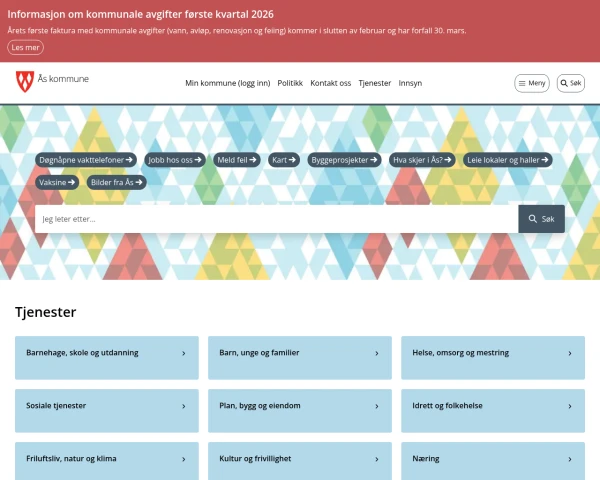Expand 'Helse, omsorg og mestring' card
The height and width of the screenshot is (480, 600).
click(x=492, y=353)
